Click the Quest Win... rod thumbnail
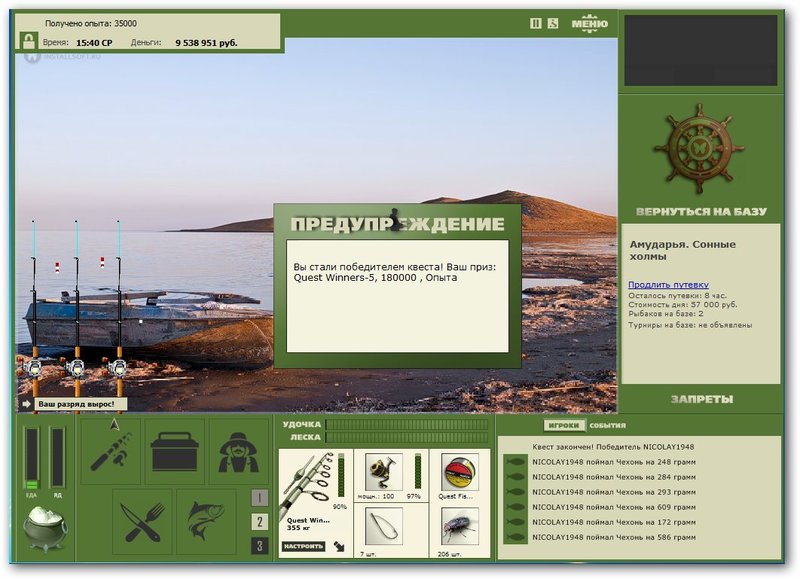The height and width of the screenshot is (579, 800). [x=307, y=485]
